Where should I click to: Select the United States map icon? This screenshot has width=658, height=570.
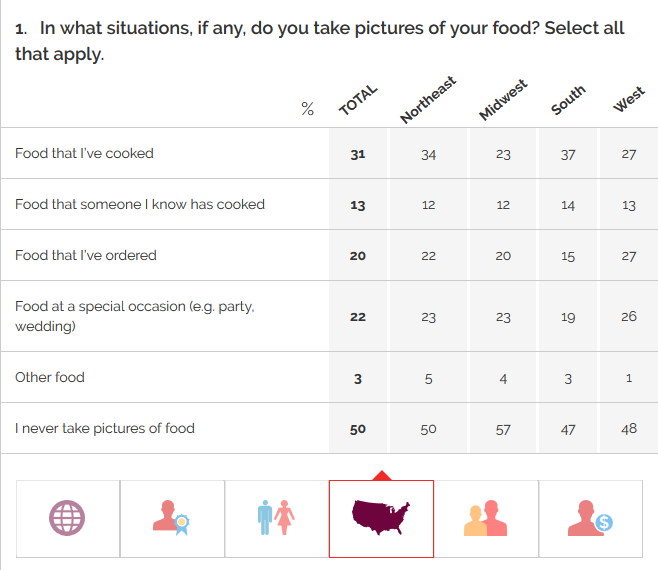tap(381, 518)
